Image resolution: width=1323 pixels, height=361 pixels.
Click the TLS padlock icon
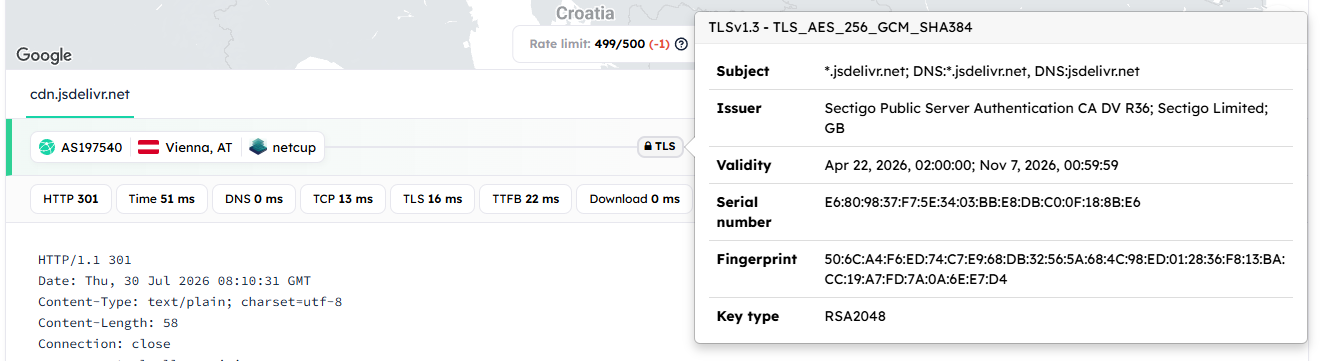click(x=649, y=147)
